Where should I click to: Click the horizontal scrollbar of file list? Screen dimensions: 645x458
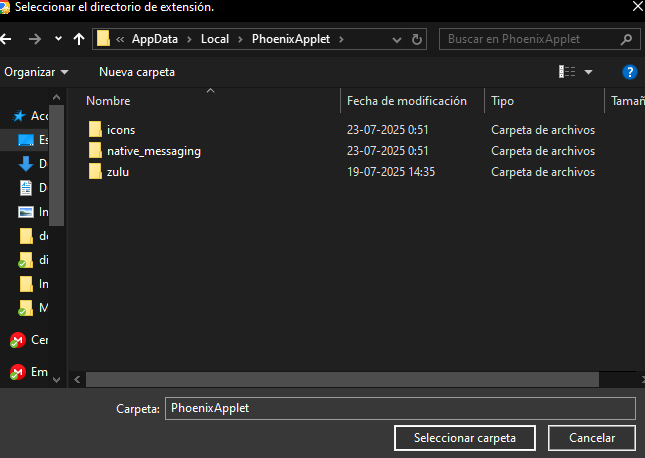click(x=340, y=379)
